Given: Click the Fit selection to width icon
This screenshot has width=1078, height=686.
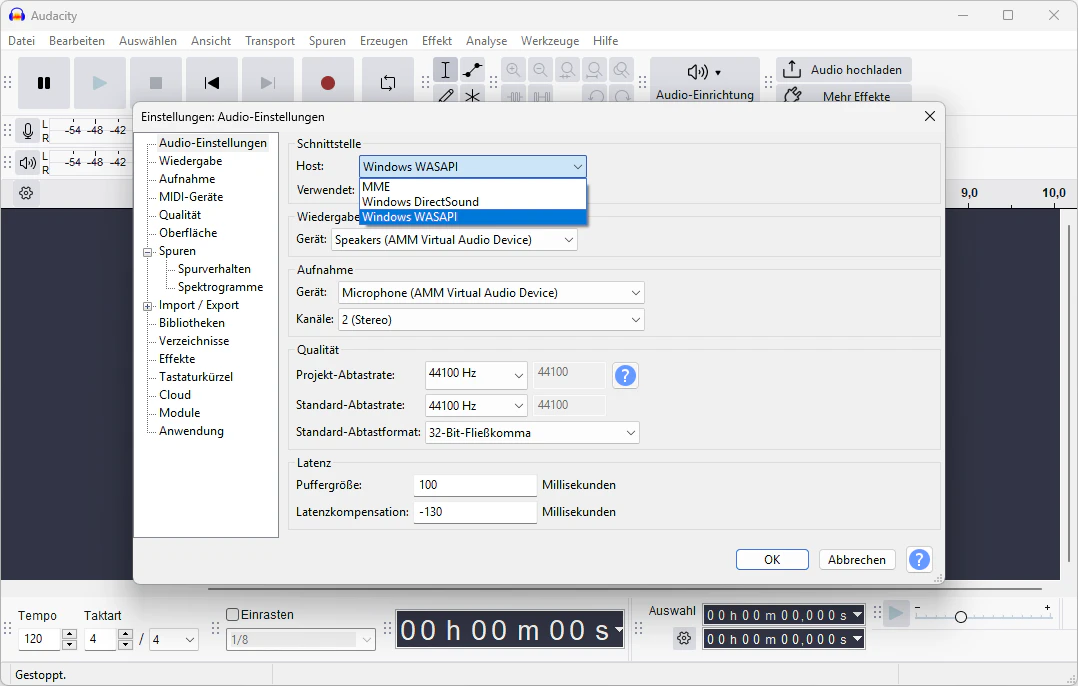Looking at the screenshot, I should 567,70.
